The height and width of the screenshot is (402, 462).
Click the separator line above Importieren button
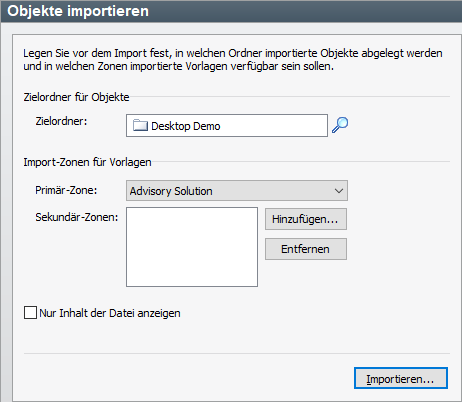click(237, 353)
